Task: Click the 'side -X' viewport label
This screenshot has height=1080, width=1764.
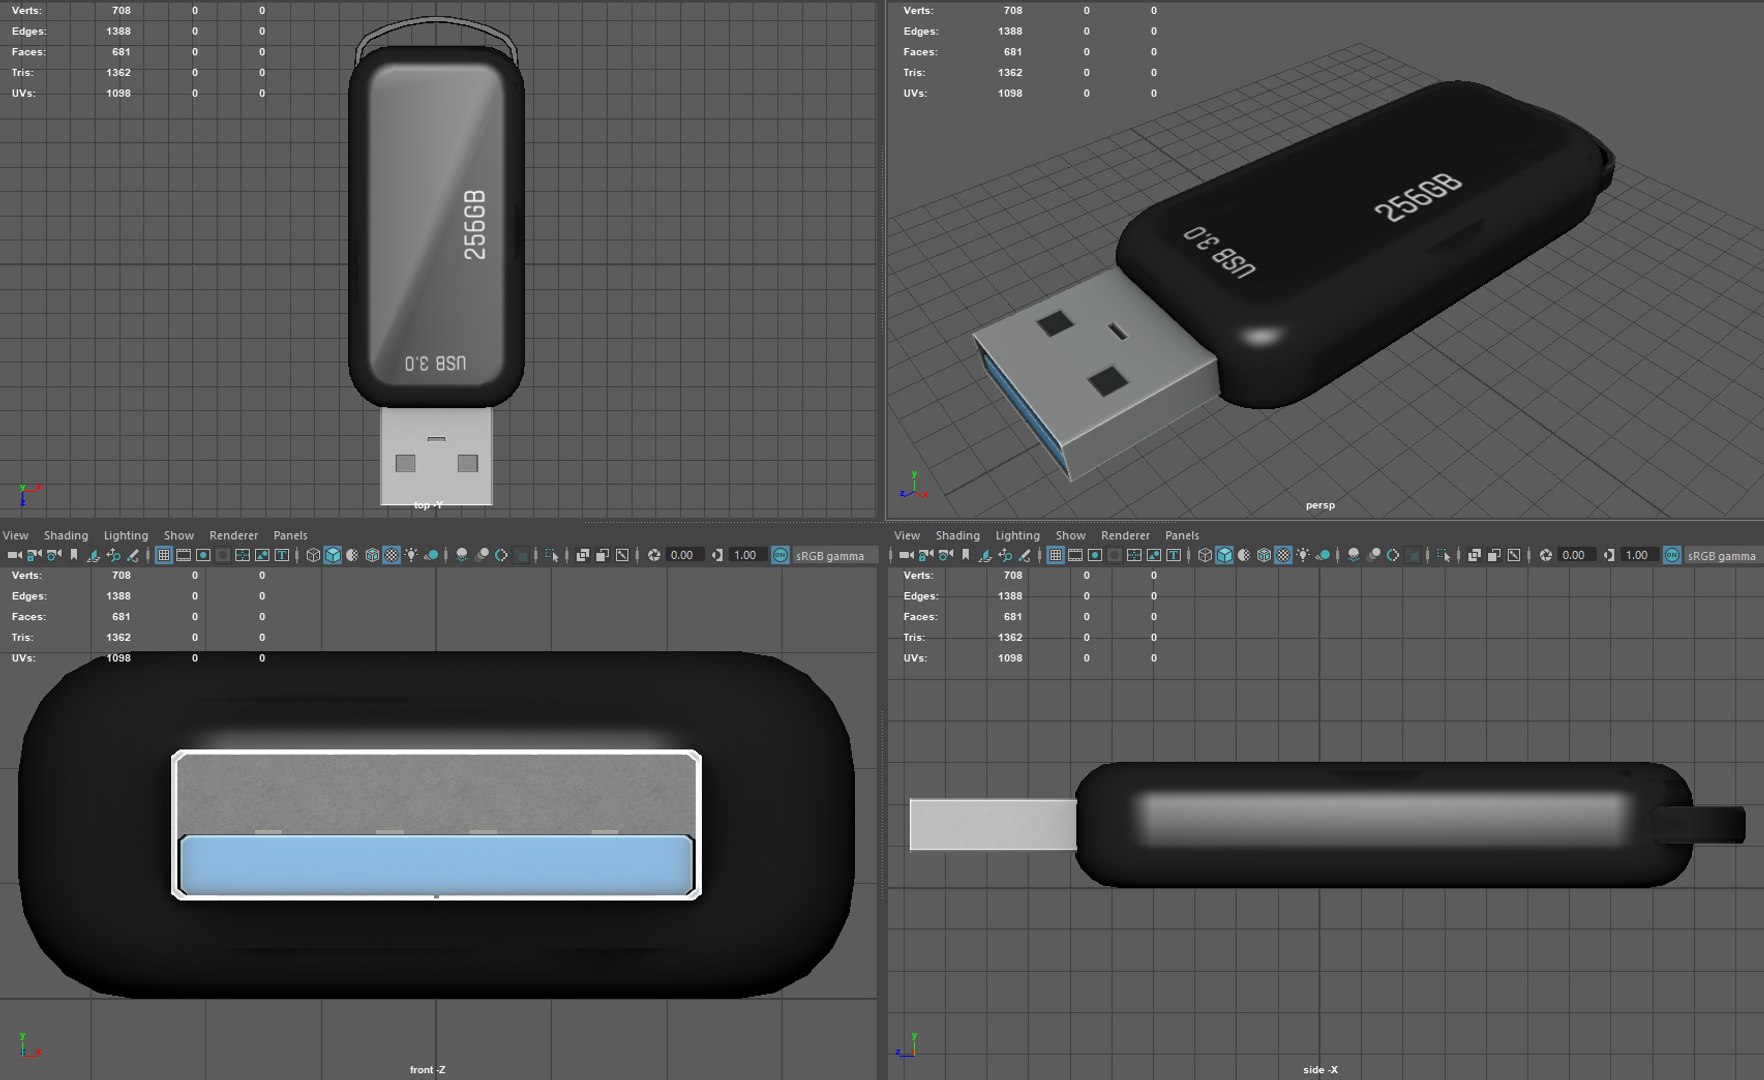Action: [x=1320, y=1070]
